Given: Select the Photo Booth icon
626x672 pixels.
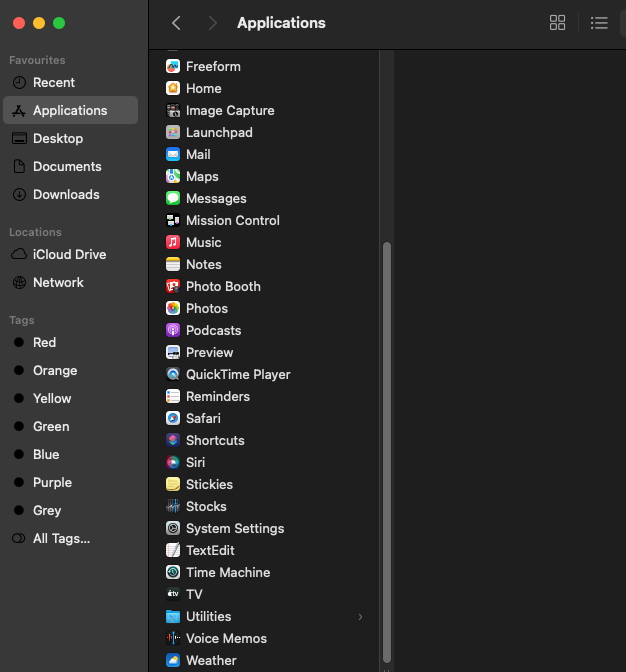Looking at the screenshot, I should tap(173, 286).
